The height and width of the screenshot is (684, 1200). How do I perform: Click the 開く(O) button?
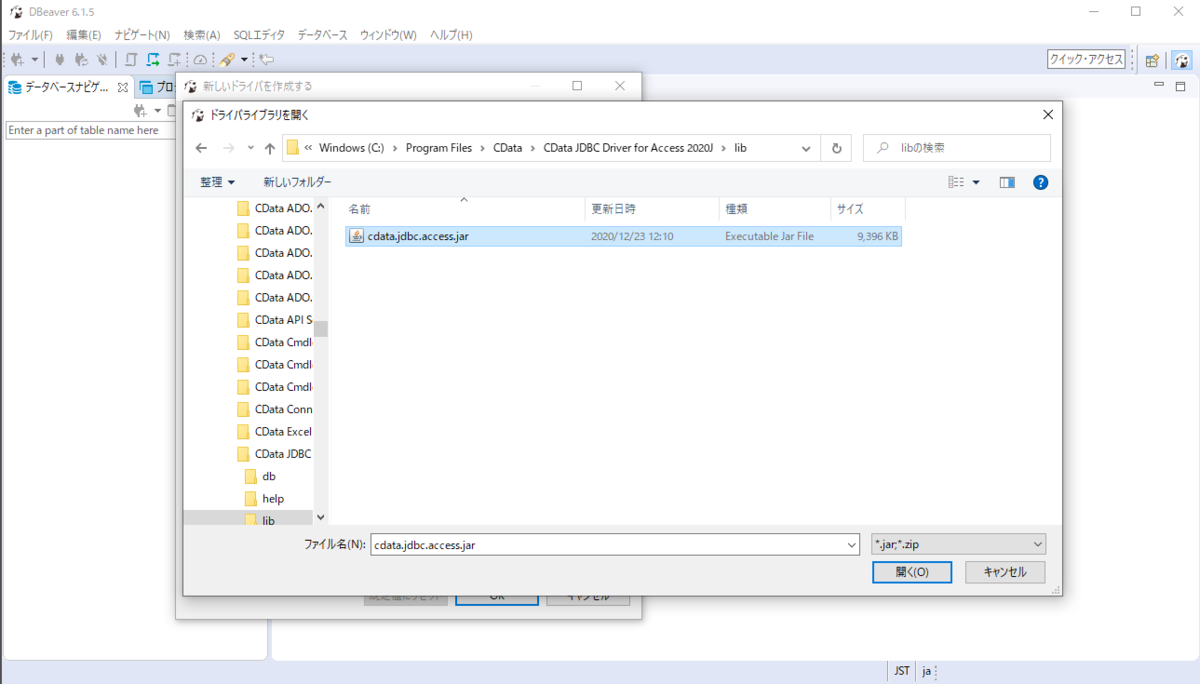[911, 571]
